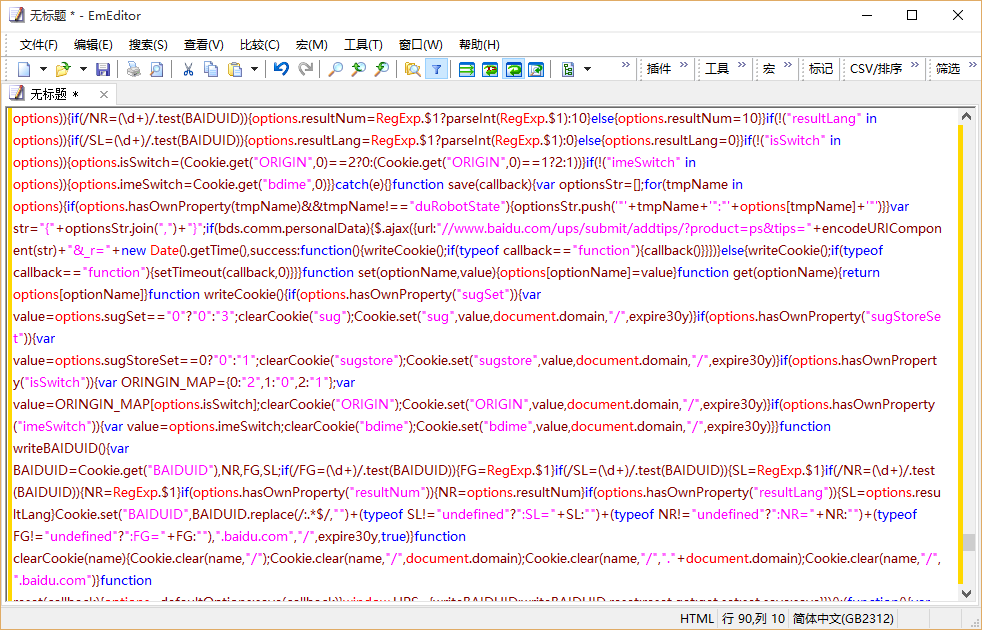Open the 编辑(E) menu
982x630 pixels.
click(x=93, y=45)
